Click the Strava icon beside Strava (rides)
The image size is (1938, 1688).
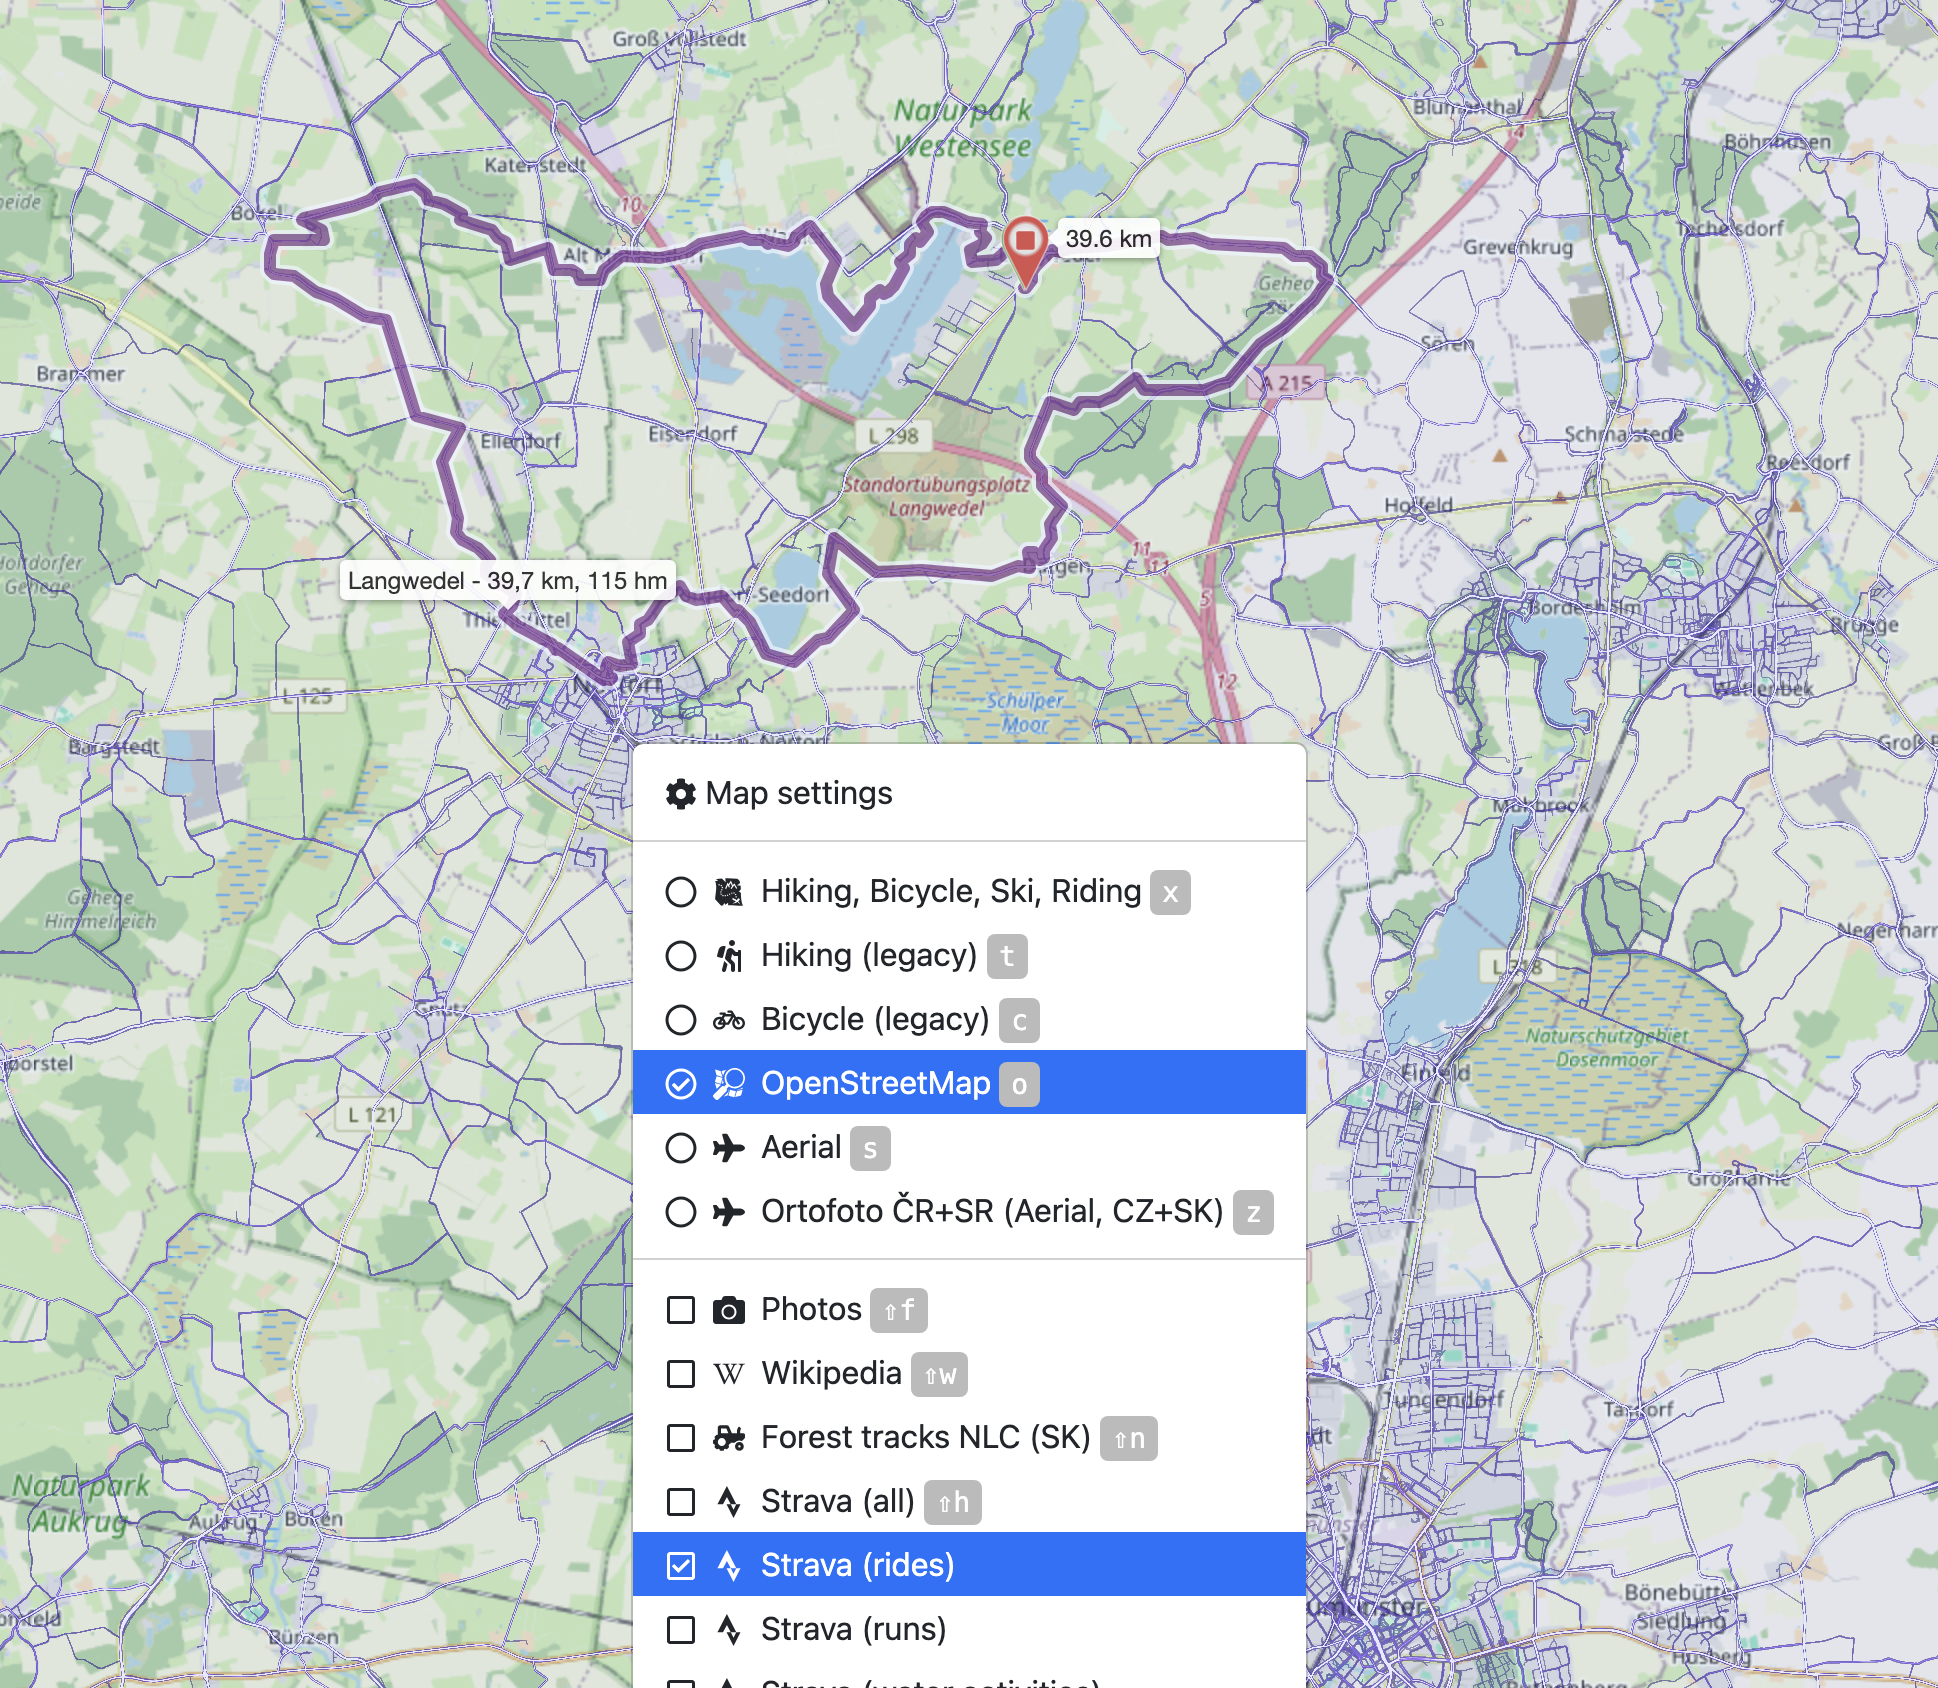click(729, 1566)
